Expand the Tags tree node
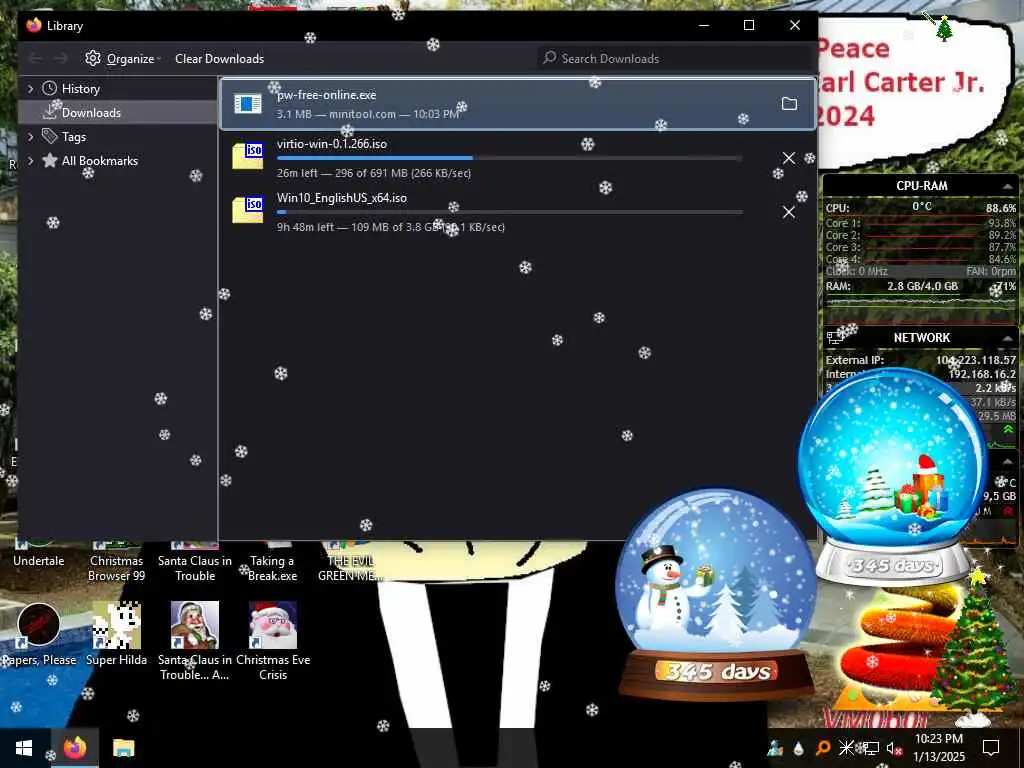The image size is (1024, 768). pos(30,136)
